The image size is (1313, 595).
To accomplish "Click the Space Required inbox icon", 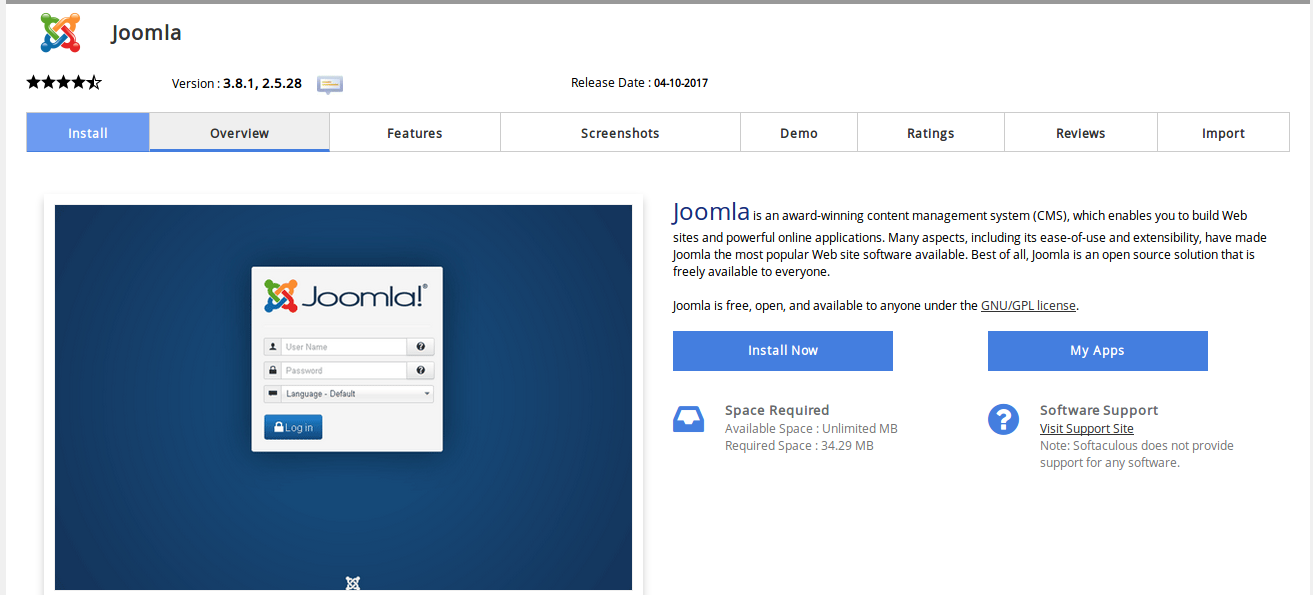I will click(688, 419).
